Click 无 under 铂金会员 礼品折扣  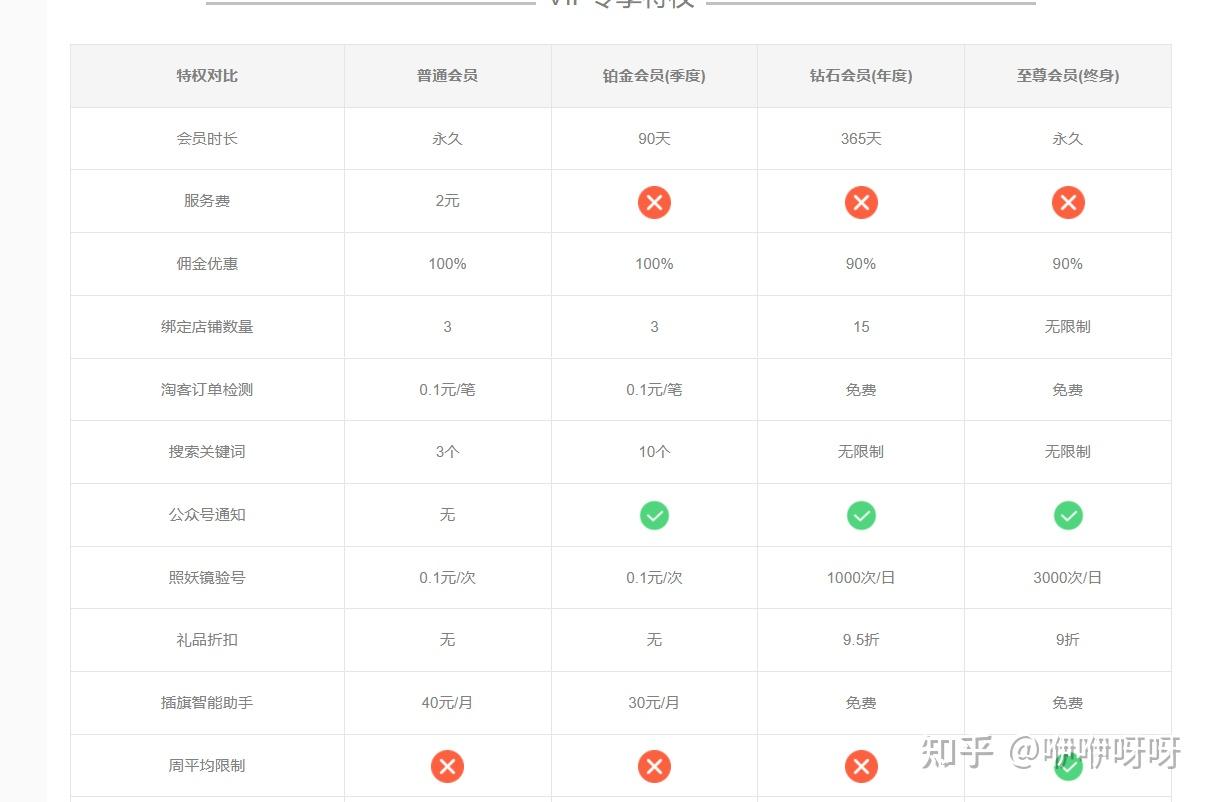pos(654,640)
